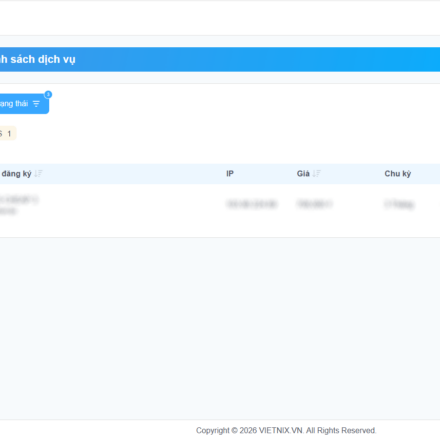Open the 'ạng thái' status filter button
The height and width of the screenshot is (440, 440).
coord(24,104)
